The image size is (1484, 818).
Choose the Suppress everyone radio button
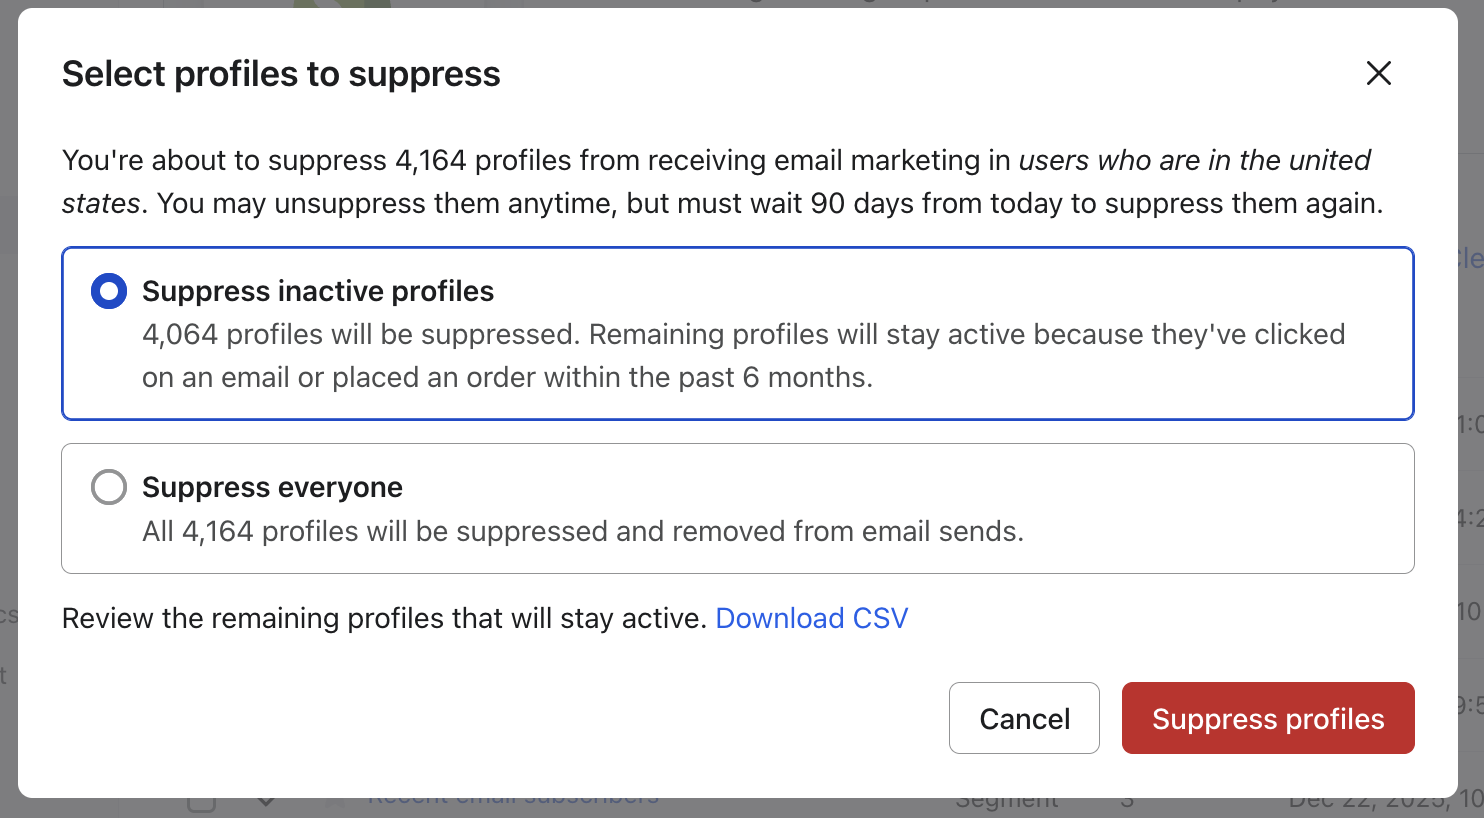(109, 487)
